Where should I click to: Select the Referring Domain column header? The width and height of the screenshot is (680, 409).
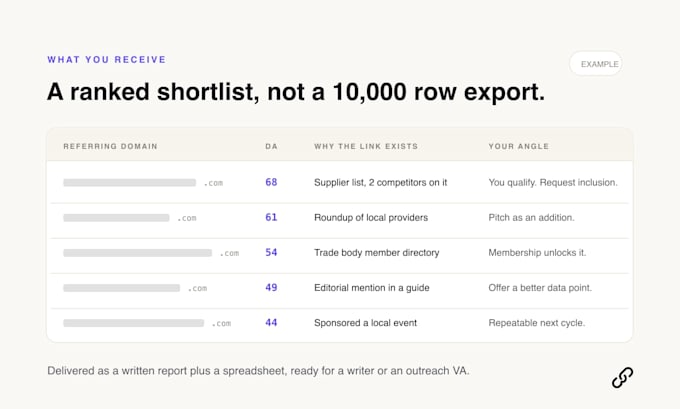click(110, 146)
